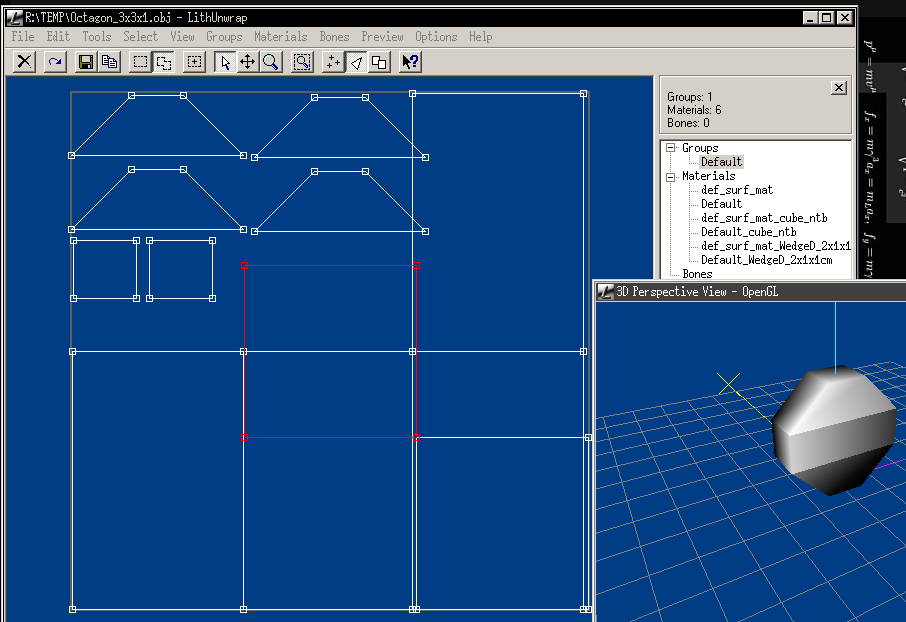Open the Groups menu

click(x=224, y=37)
